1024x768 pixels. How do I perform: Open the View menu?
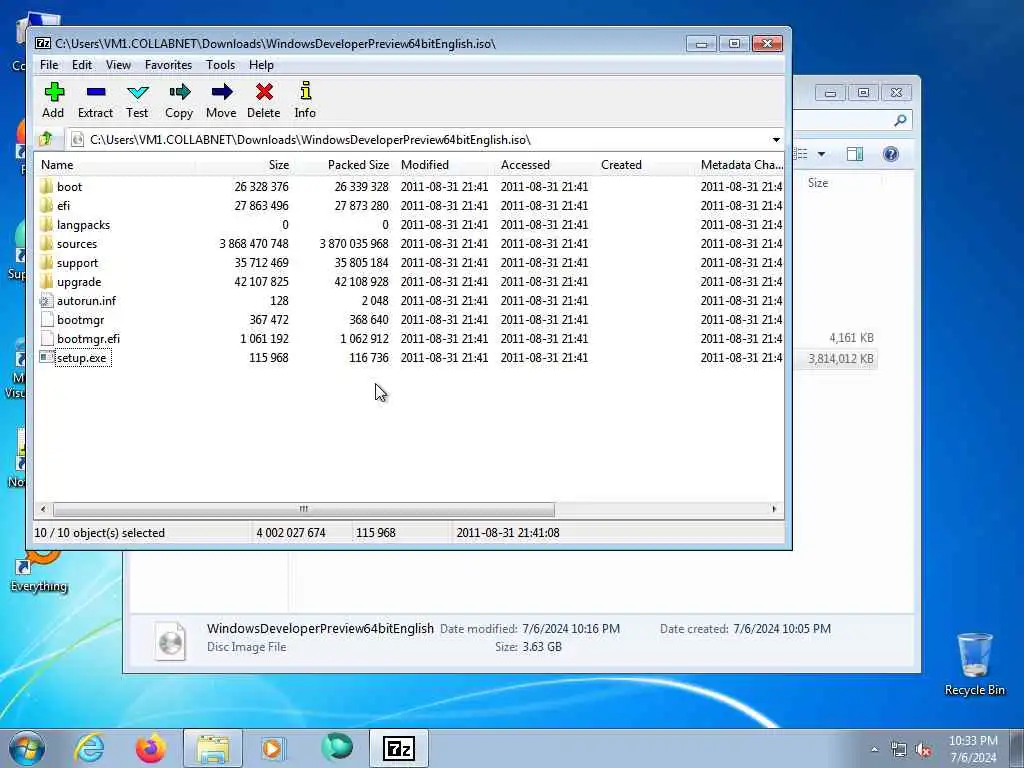[x=118, y=65]
